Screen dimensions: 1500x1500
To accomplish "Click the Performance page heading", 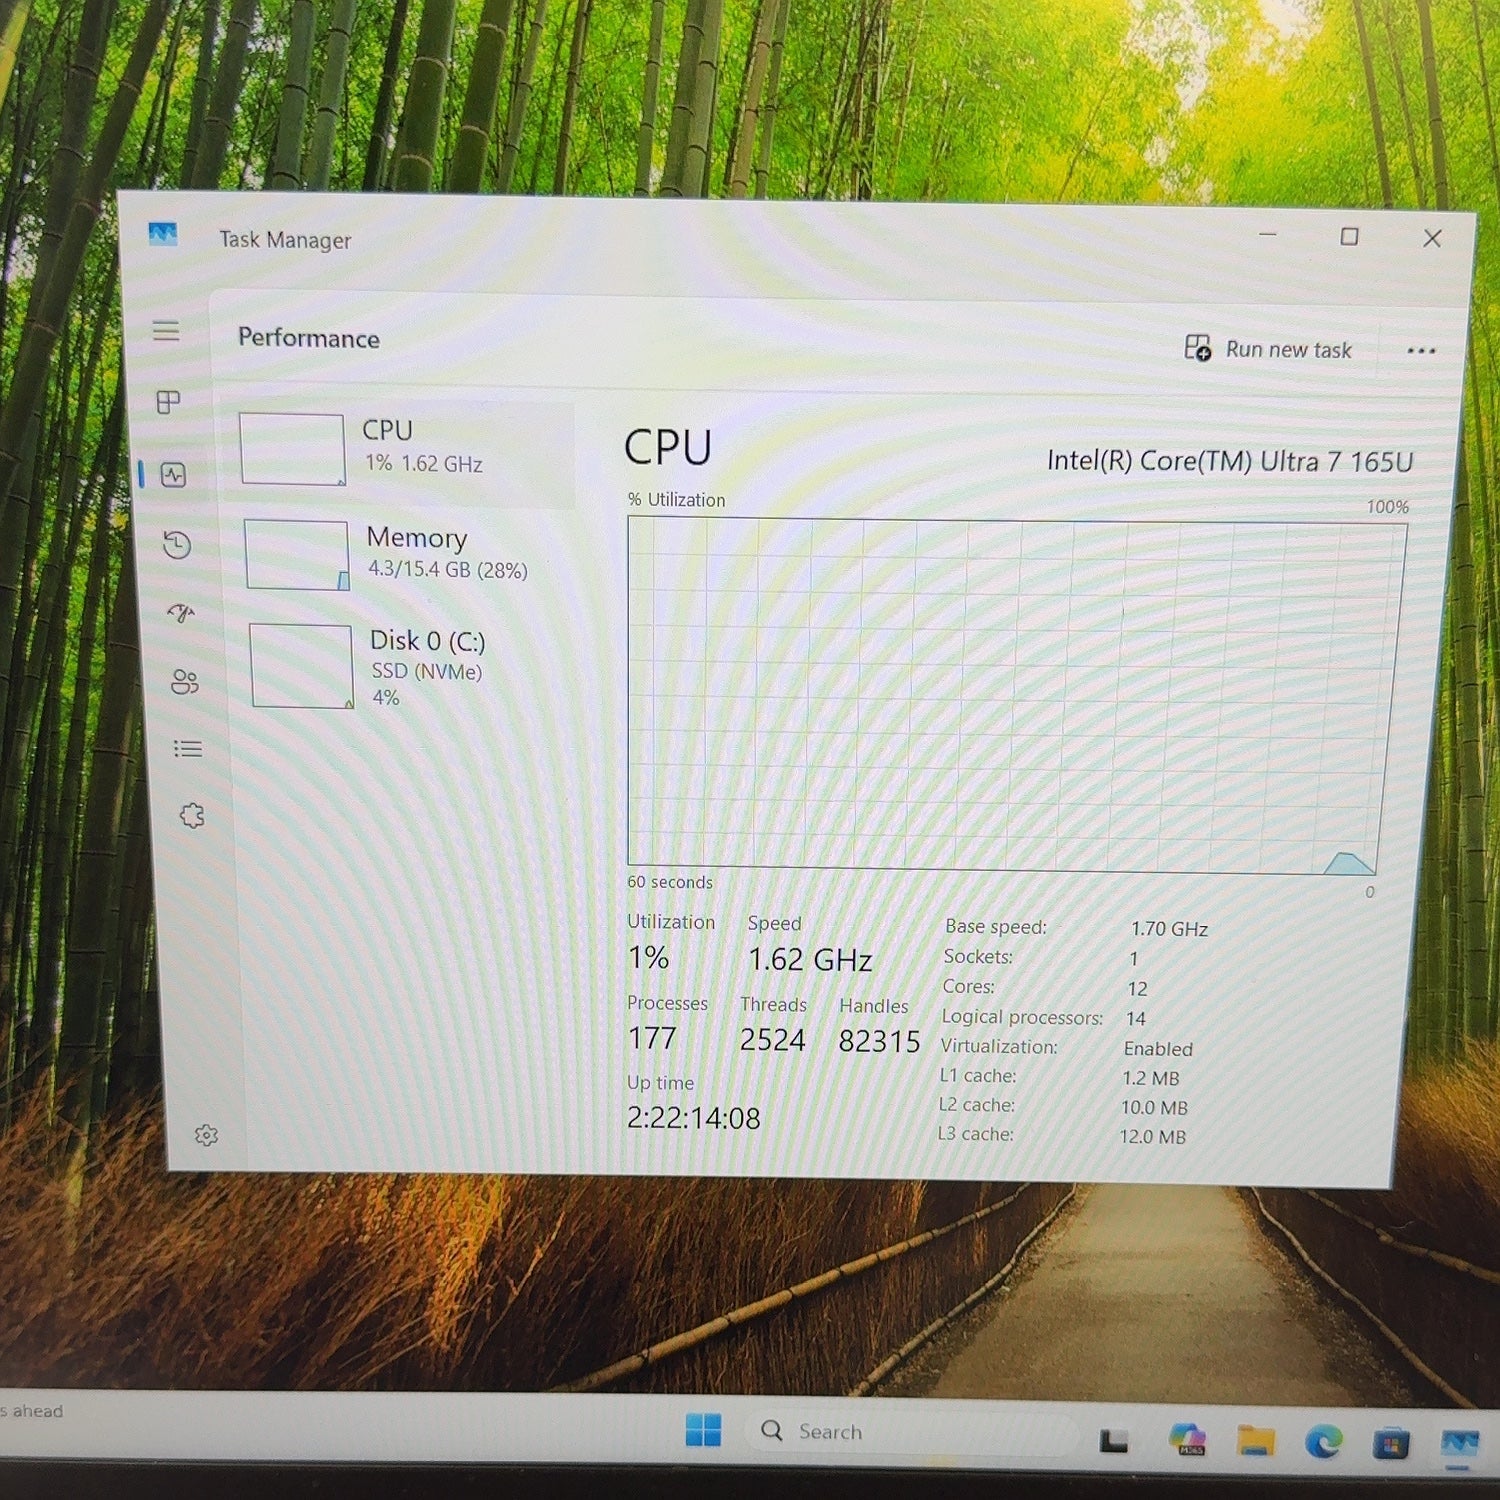I will pos(309,338).
